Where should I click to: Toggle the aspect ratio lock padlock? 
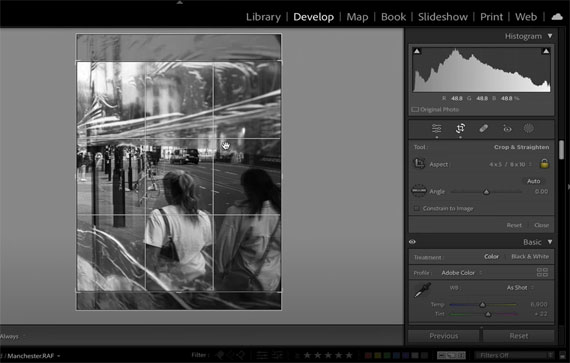(x=544, y=164)
